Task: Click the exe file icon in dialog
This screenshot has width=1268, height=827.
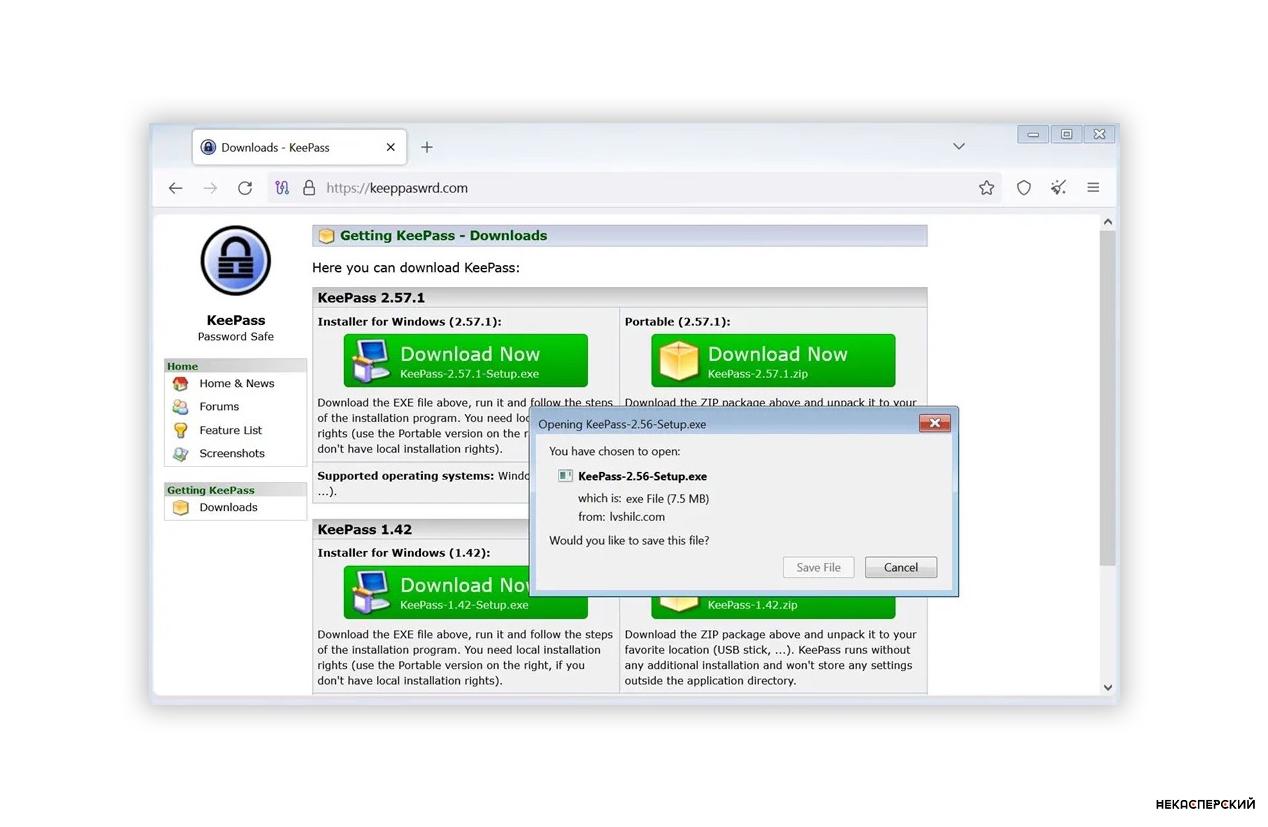Action: [x=565, y=476]
